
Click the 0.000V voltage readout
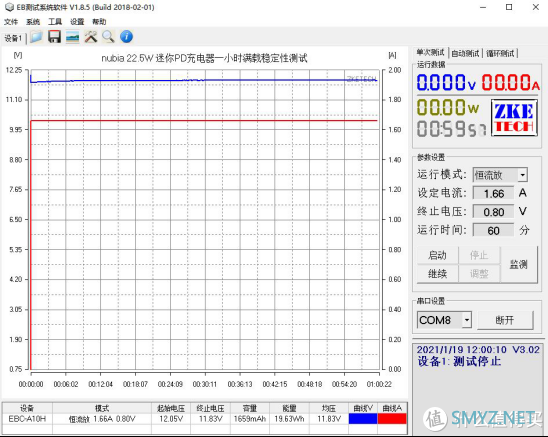tap(446, 83)
